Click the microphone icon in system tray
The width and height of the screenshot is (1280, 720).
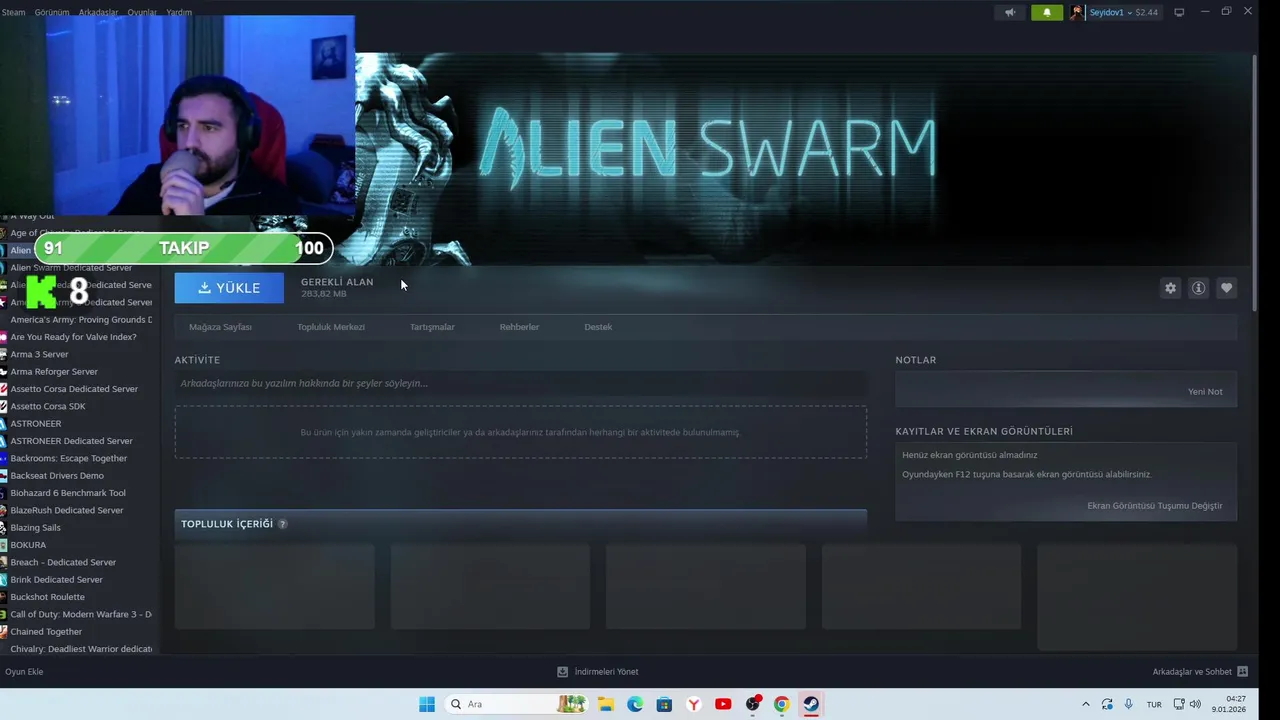point(1128,704)
